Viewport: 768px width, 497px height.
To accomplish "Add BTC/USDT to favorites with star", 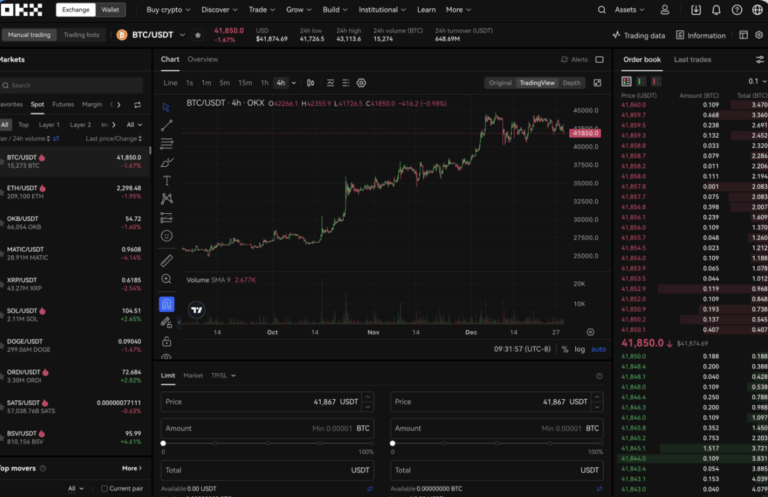I will point(198,35).
